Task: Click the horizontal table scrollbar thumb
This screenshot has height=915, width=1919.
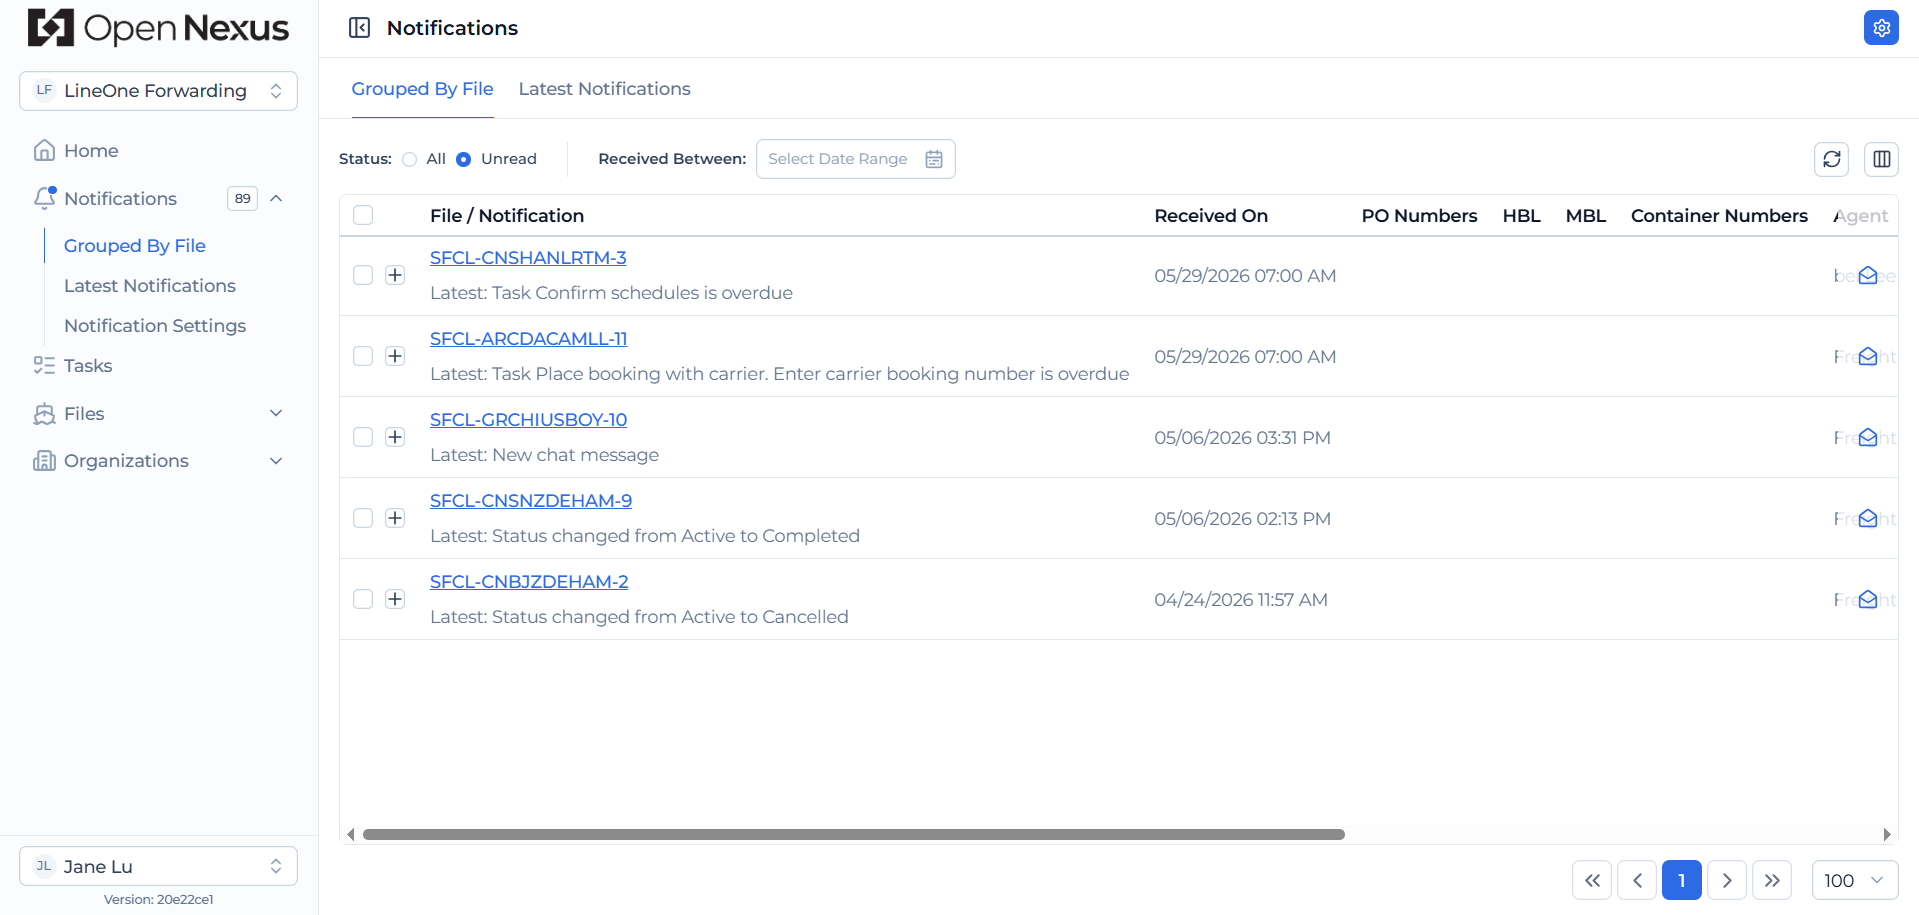Action: pyautogui.click(x=854, y=834)
